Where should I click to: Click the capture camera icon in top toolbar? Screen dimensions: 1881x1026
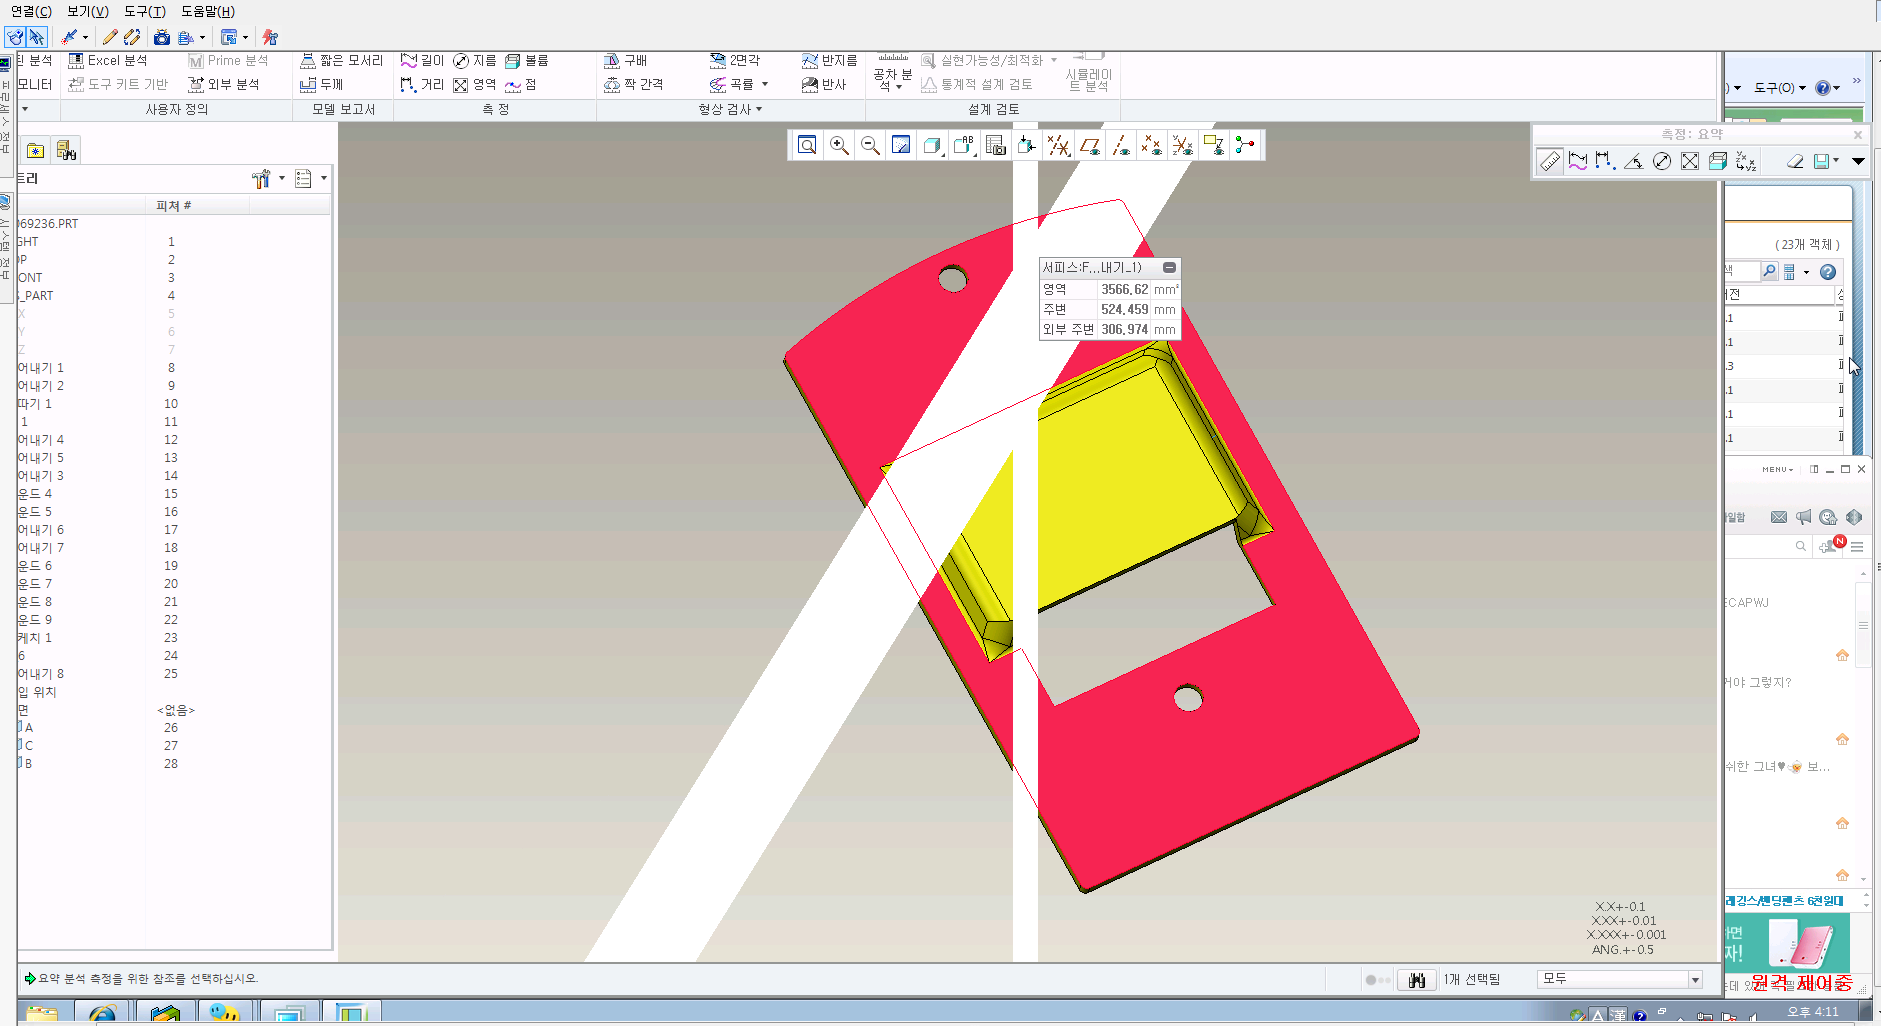[161, 38]
